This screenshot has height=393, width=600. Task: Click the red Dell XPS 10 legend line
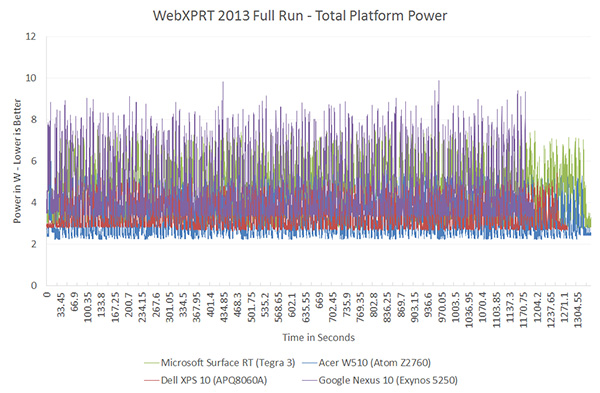[x=152, y=380]
